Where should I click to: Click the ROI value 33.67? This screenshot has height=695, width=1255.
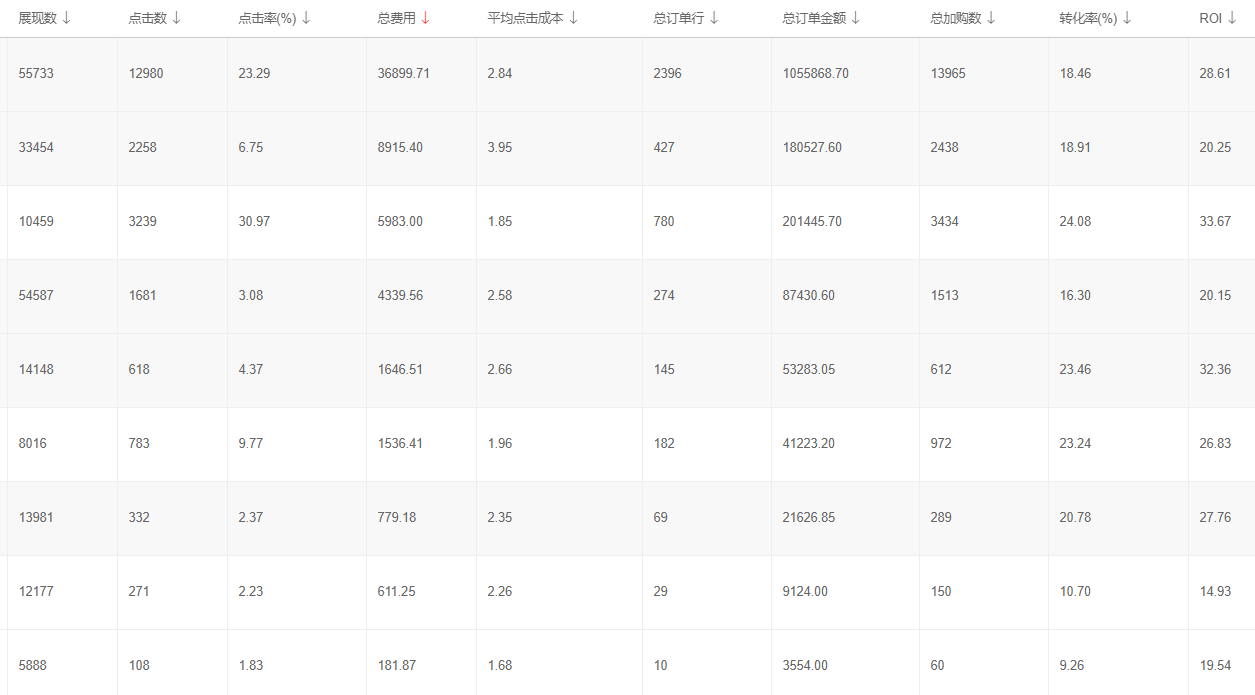pyautogui.click(x=1215, y=222)
